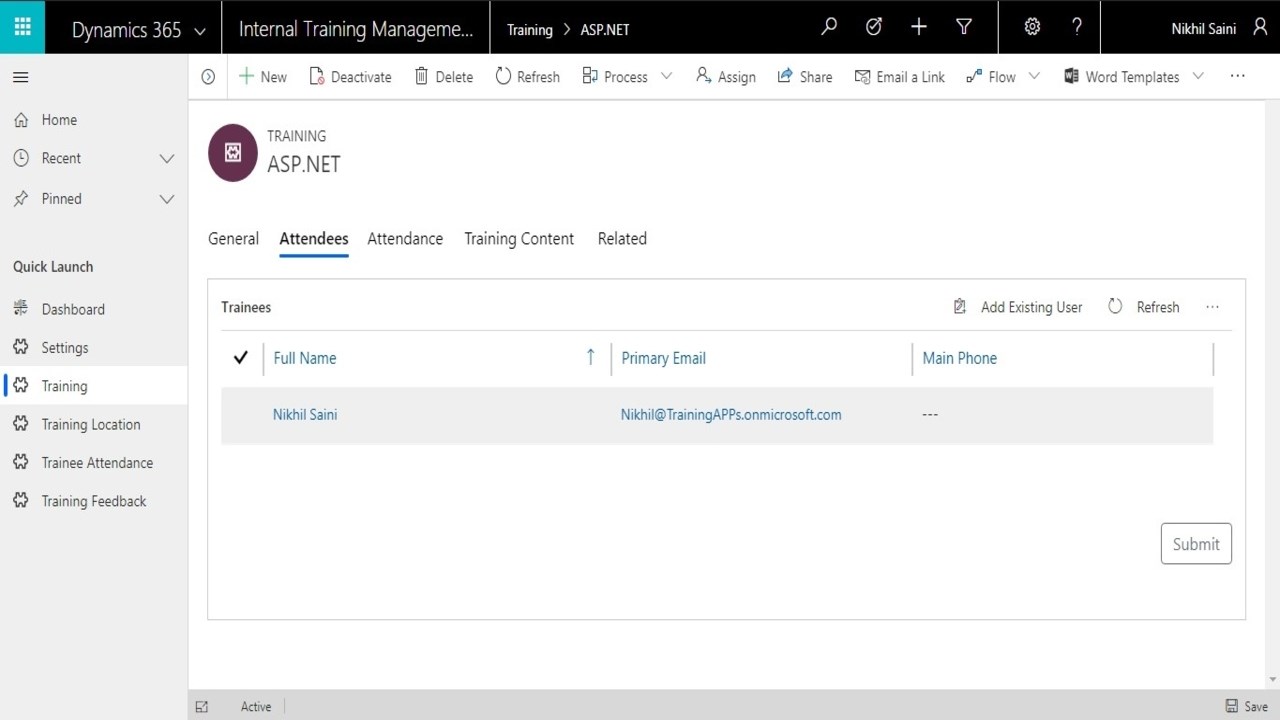The height and width of the screenshot is (720, 1280).
Task: Open Trainees subgrid more options ellipsis
Action: (1213, 307)
